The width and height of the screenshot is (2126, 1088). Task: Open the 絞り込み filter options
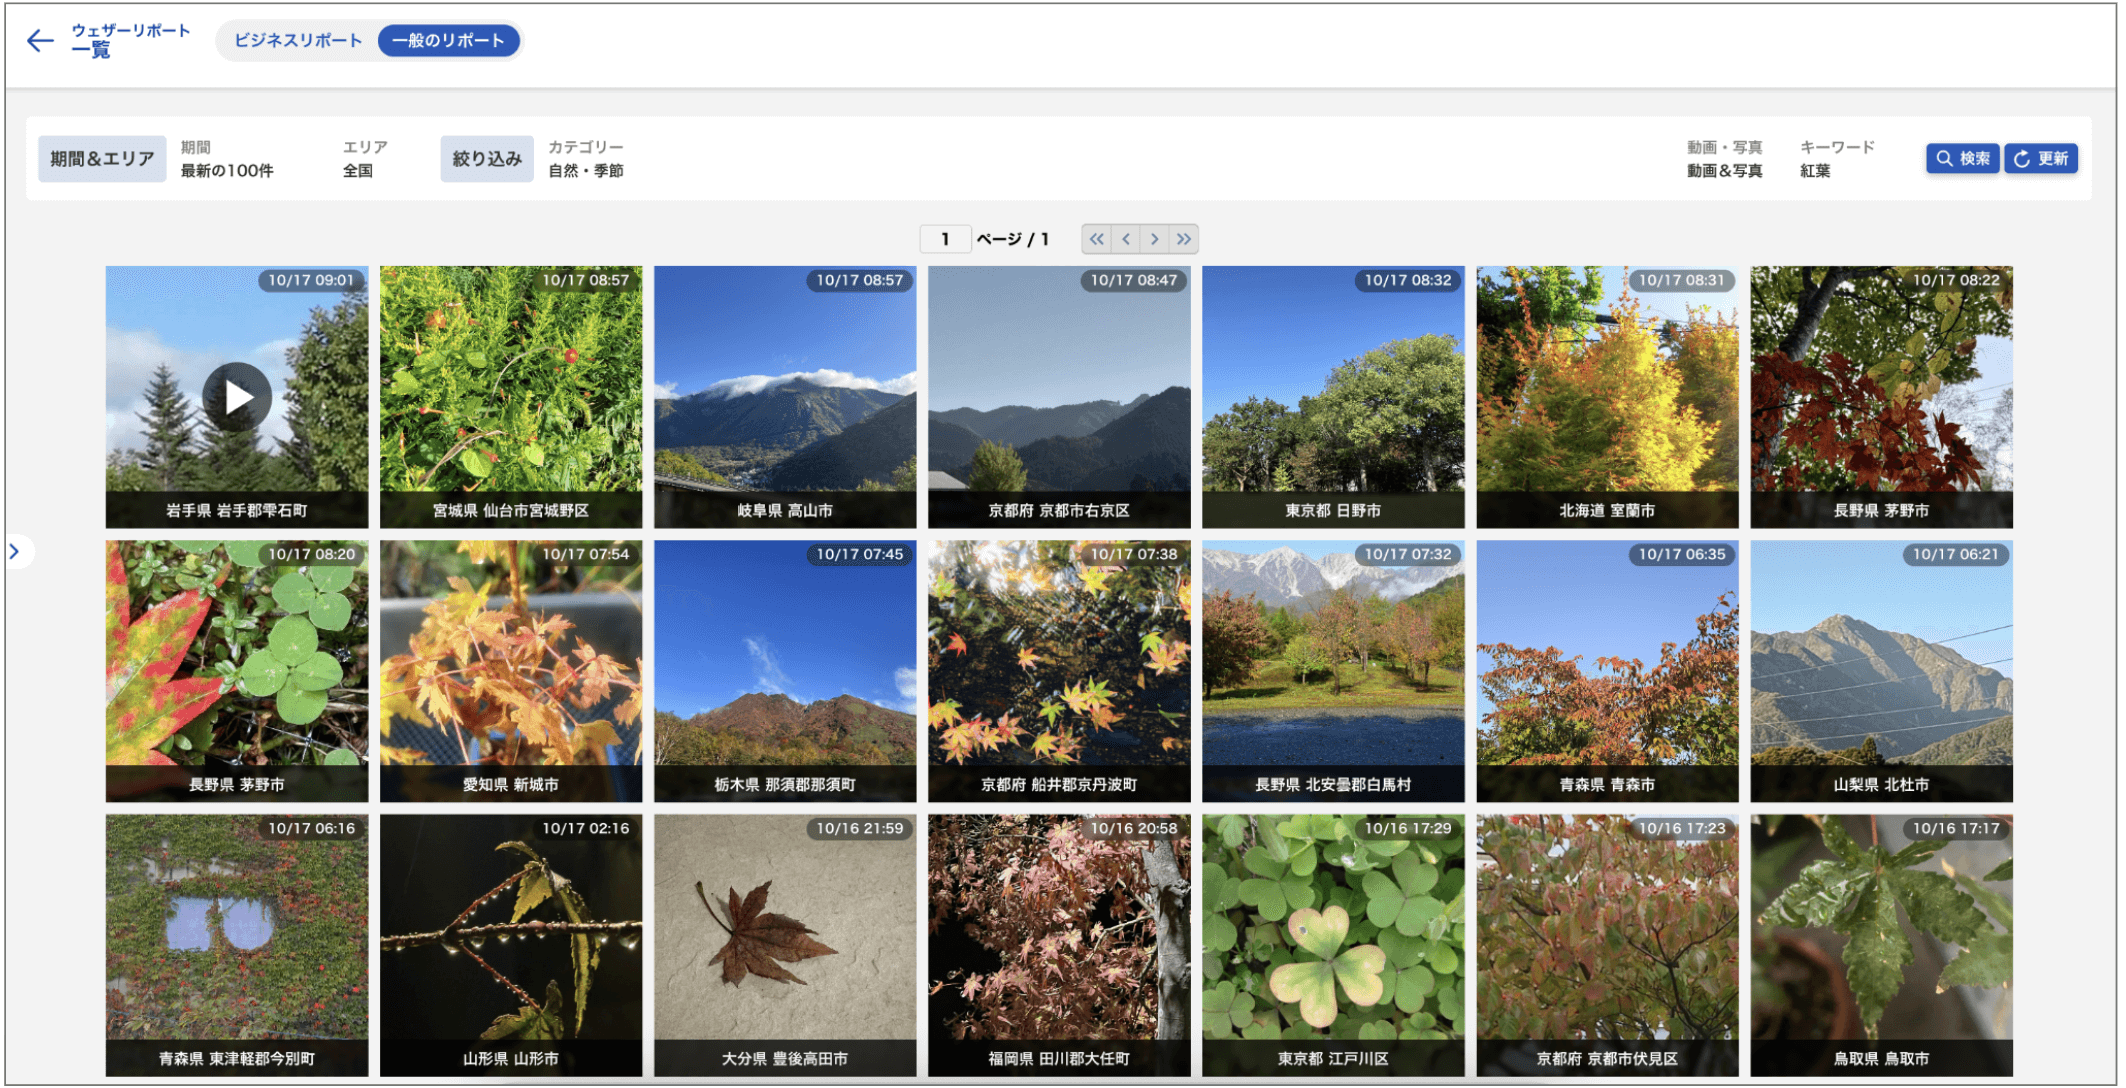coord(486,159)
